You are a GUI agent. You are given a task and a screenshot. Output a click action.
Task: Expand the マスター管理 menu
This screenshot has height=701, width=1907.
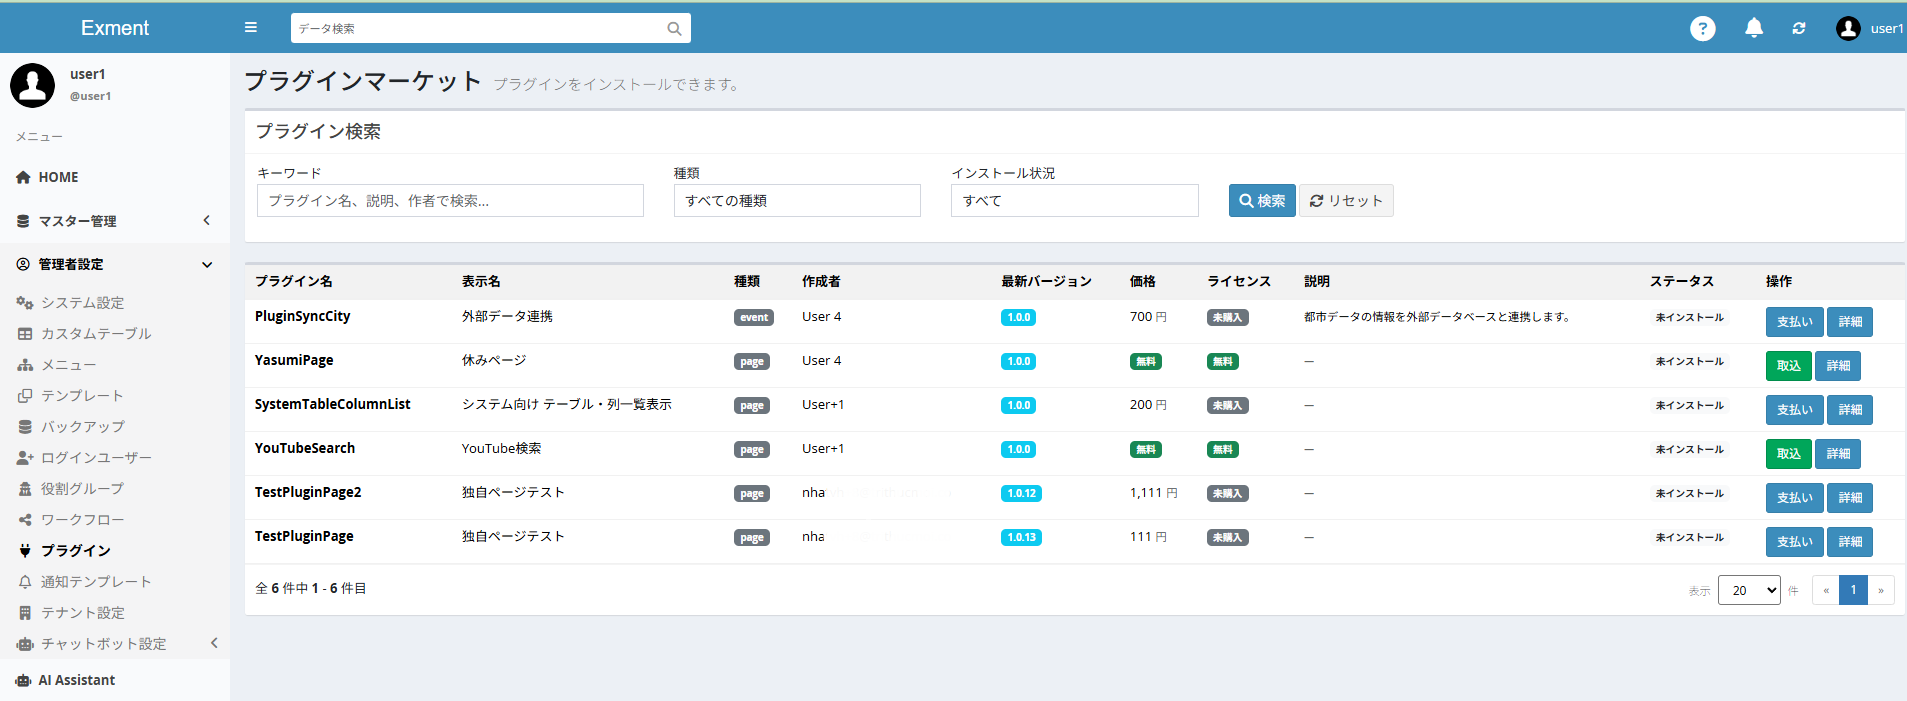tap(115, 221)
